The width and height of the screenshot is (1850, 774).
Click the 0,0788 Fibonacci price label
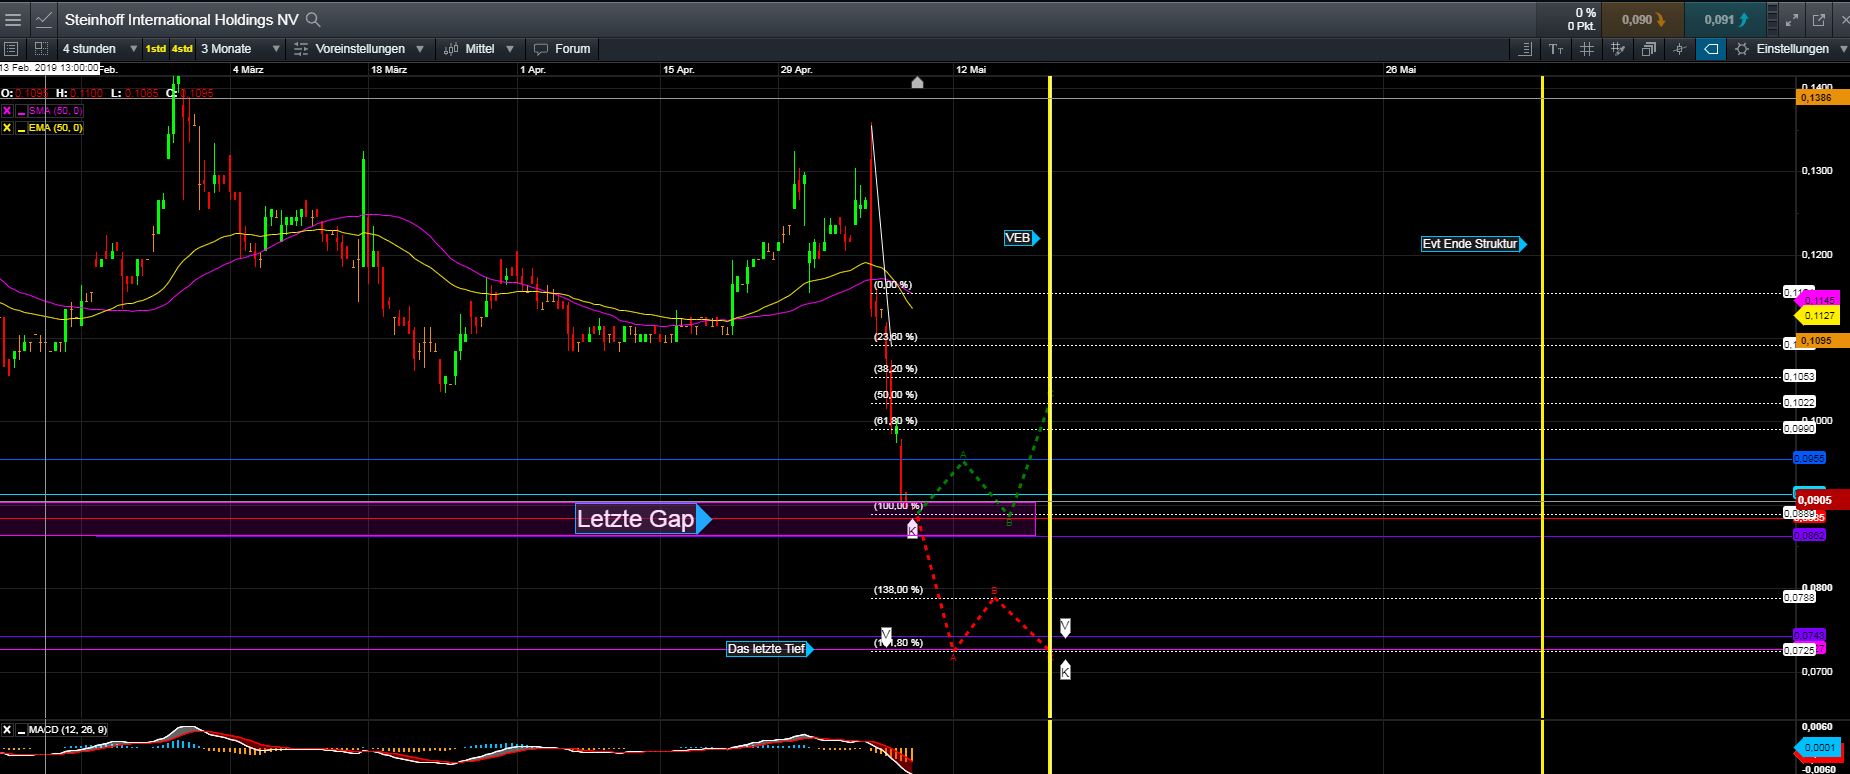click(1800, 597)
